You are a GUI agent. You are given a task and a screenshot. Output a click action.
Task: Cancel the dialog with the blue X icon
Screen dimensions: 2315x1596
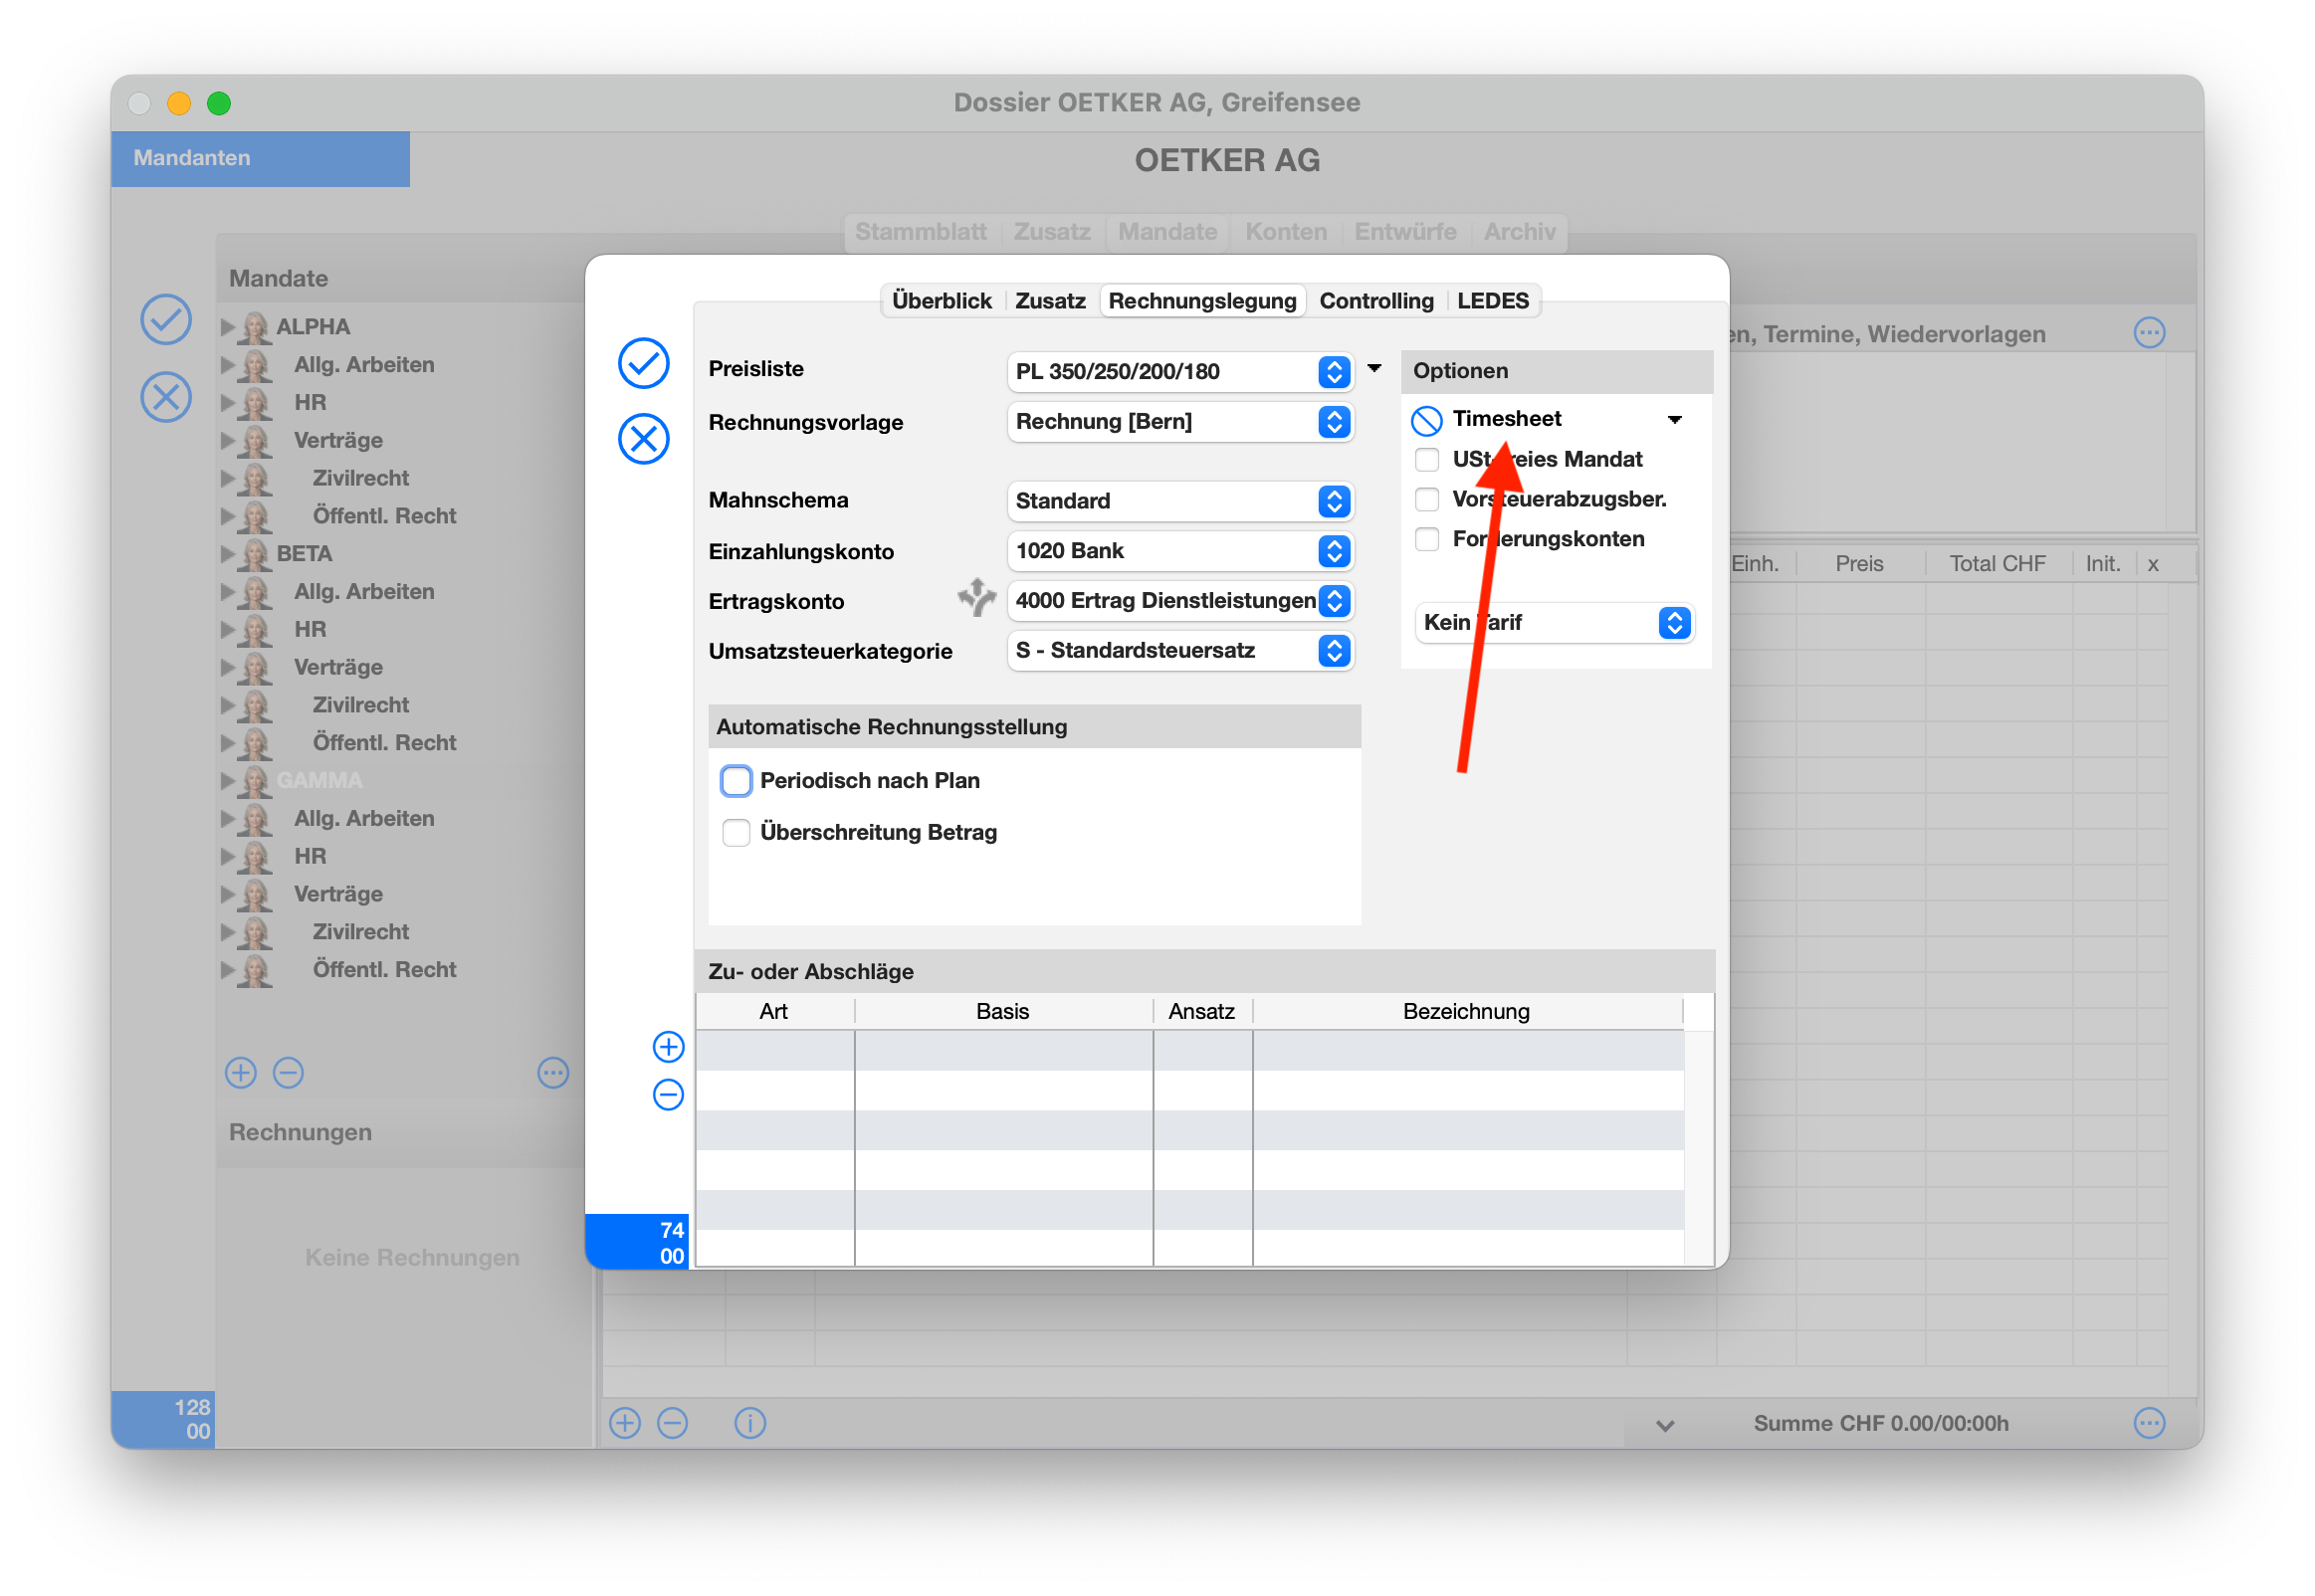pos(643,439)
